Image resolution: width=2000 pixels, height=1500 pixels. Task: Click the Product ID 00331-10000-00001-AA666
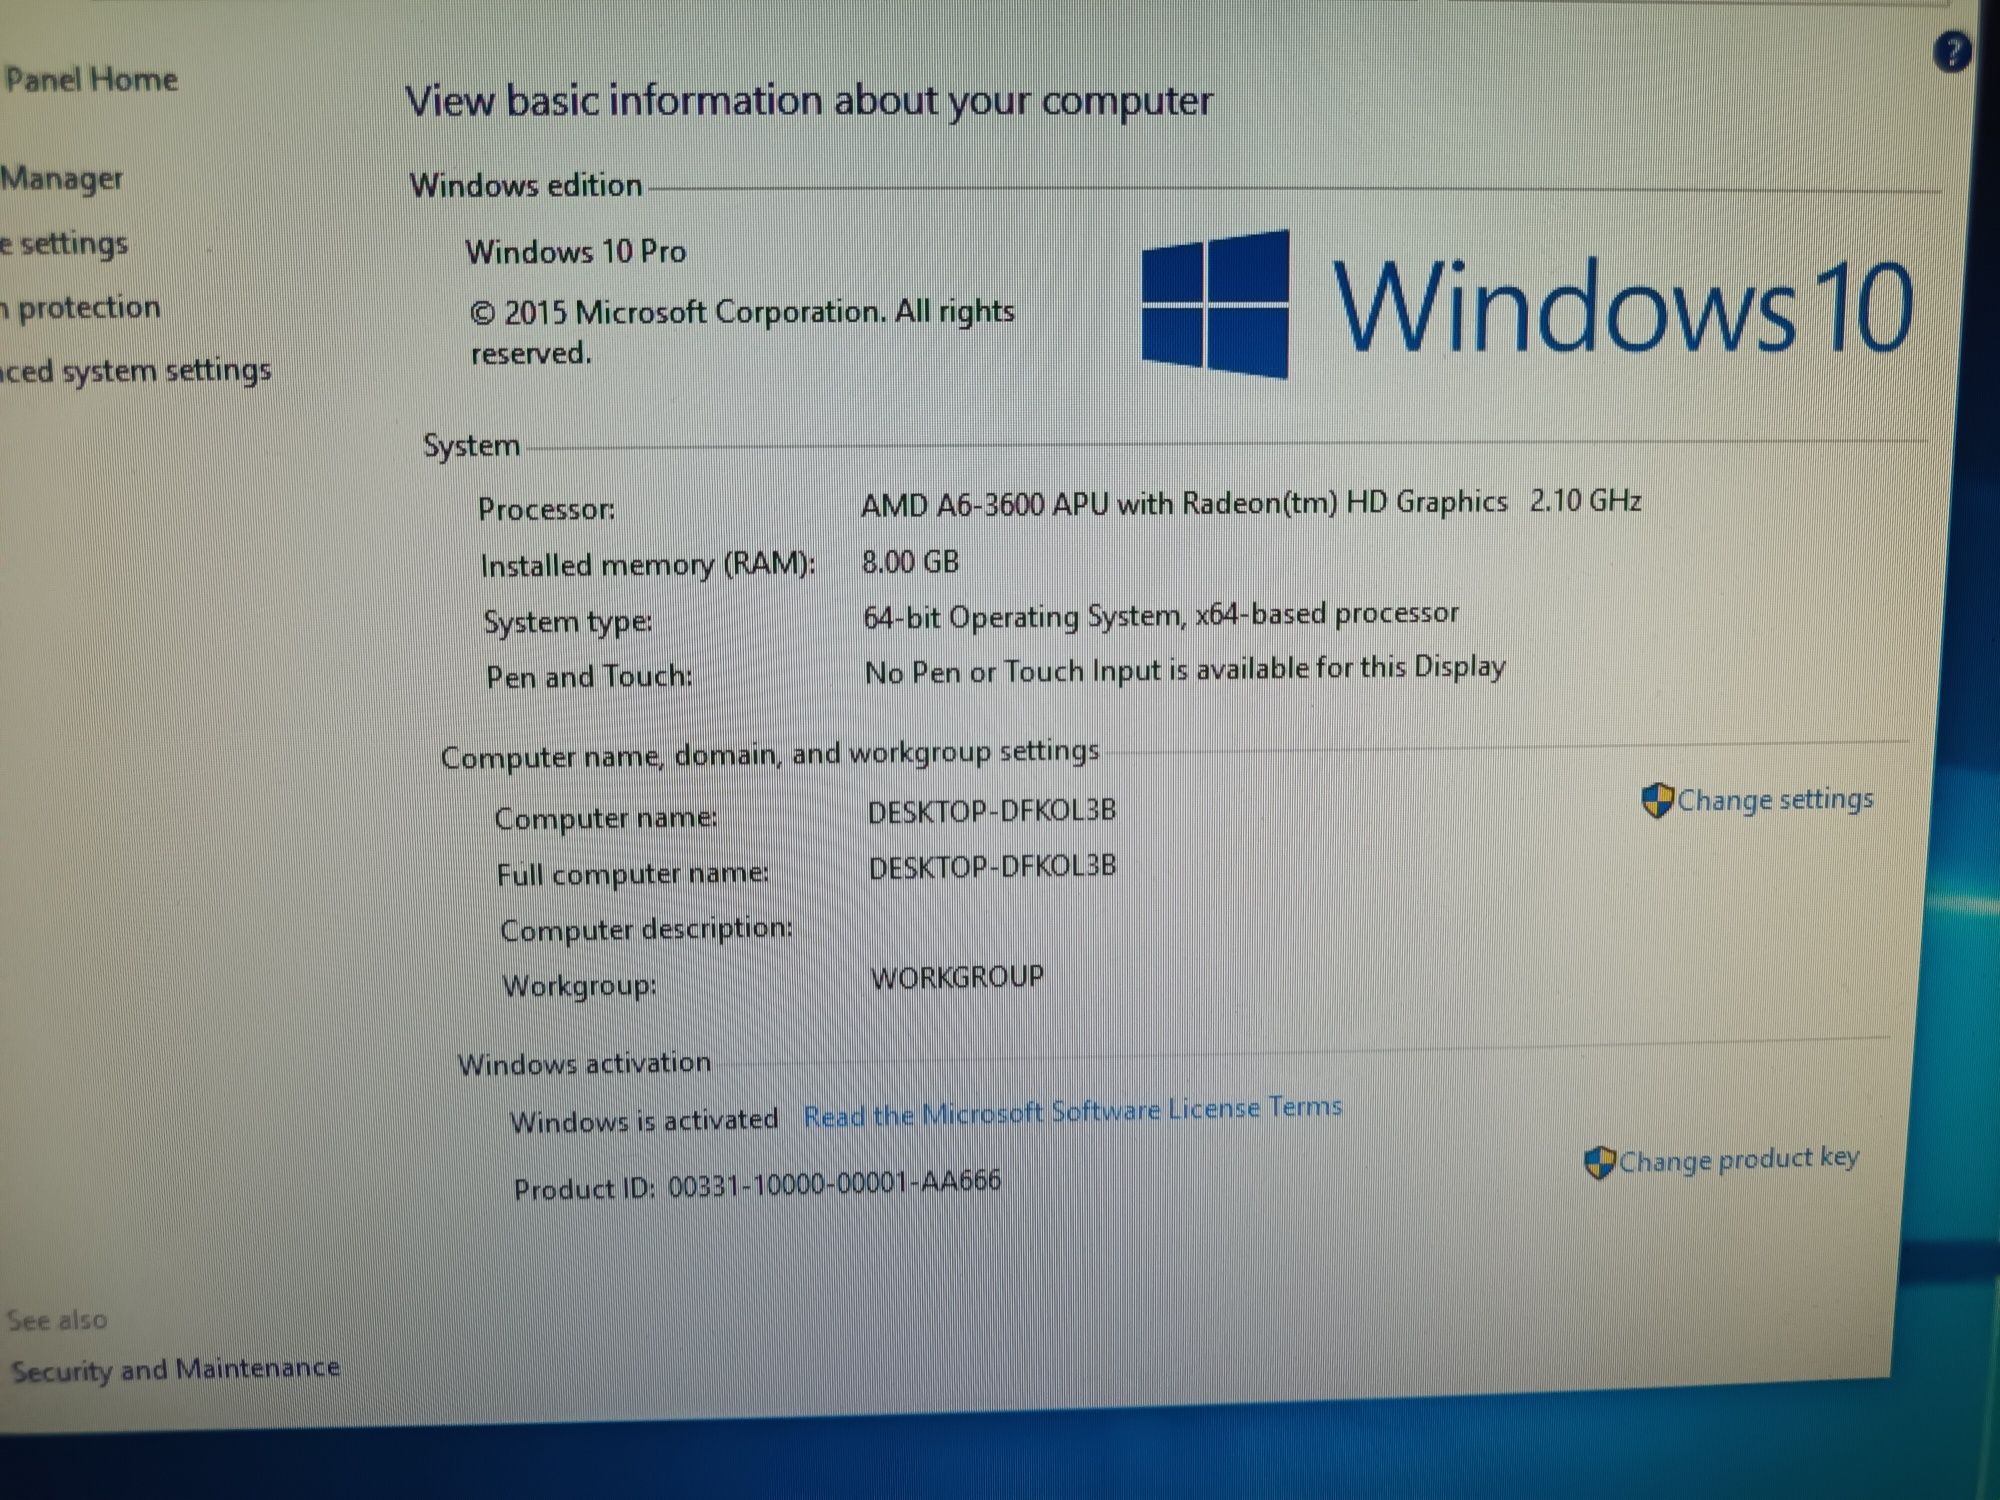click(x=757, y=1186)
